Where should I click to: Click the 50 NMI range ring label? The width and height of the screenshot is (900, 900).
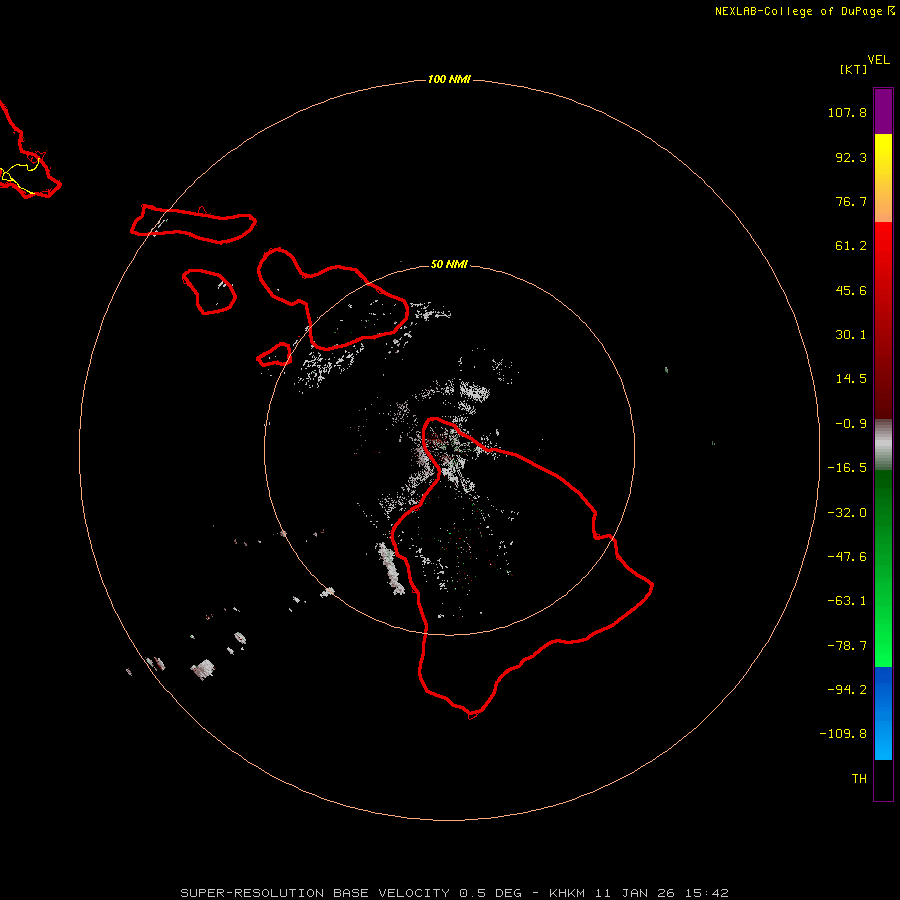pos(449,264)
